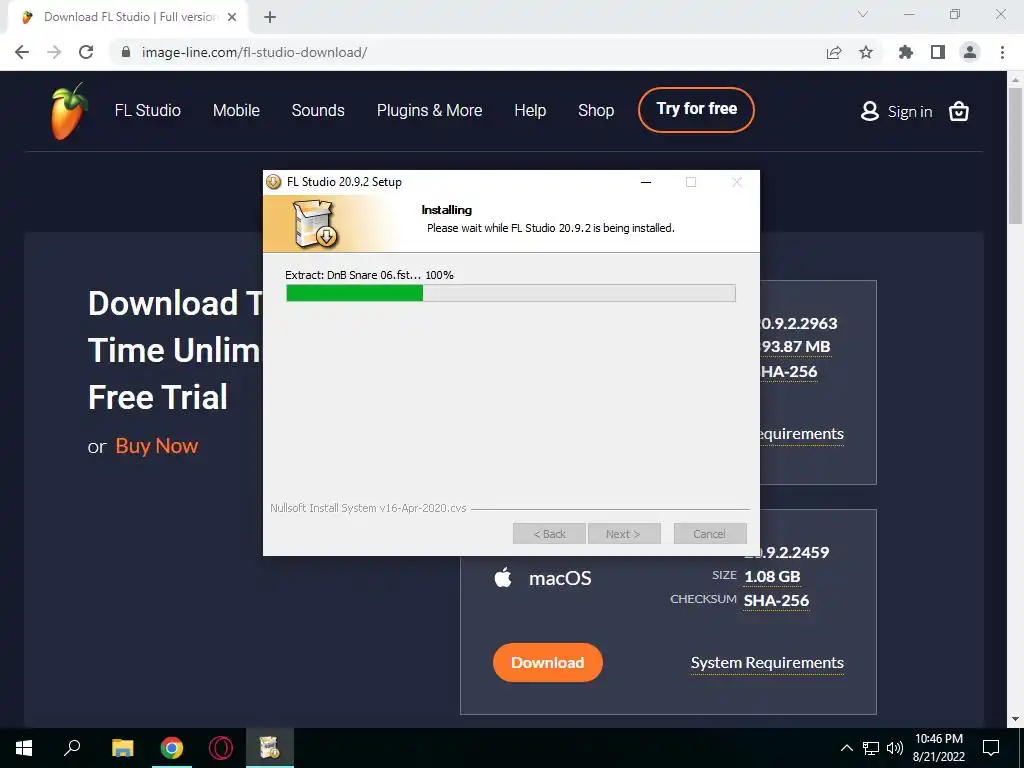
Task: Launch Opera from taskbar
Action: coord(221,748)
